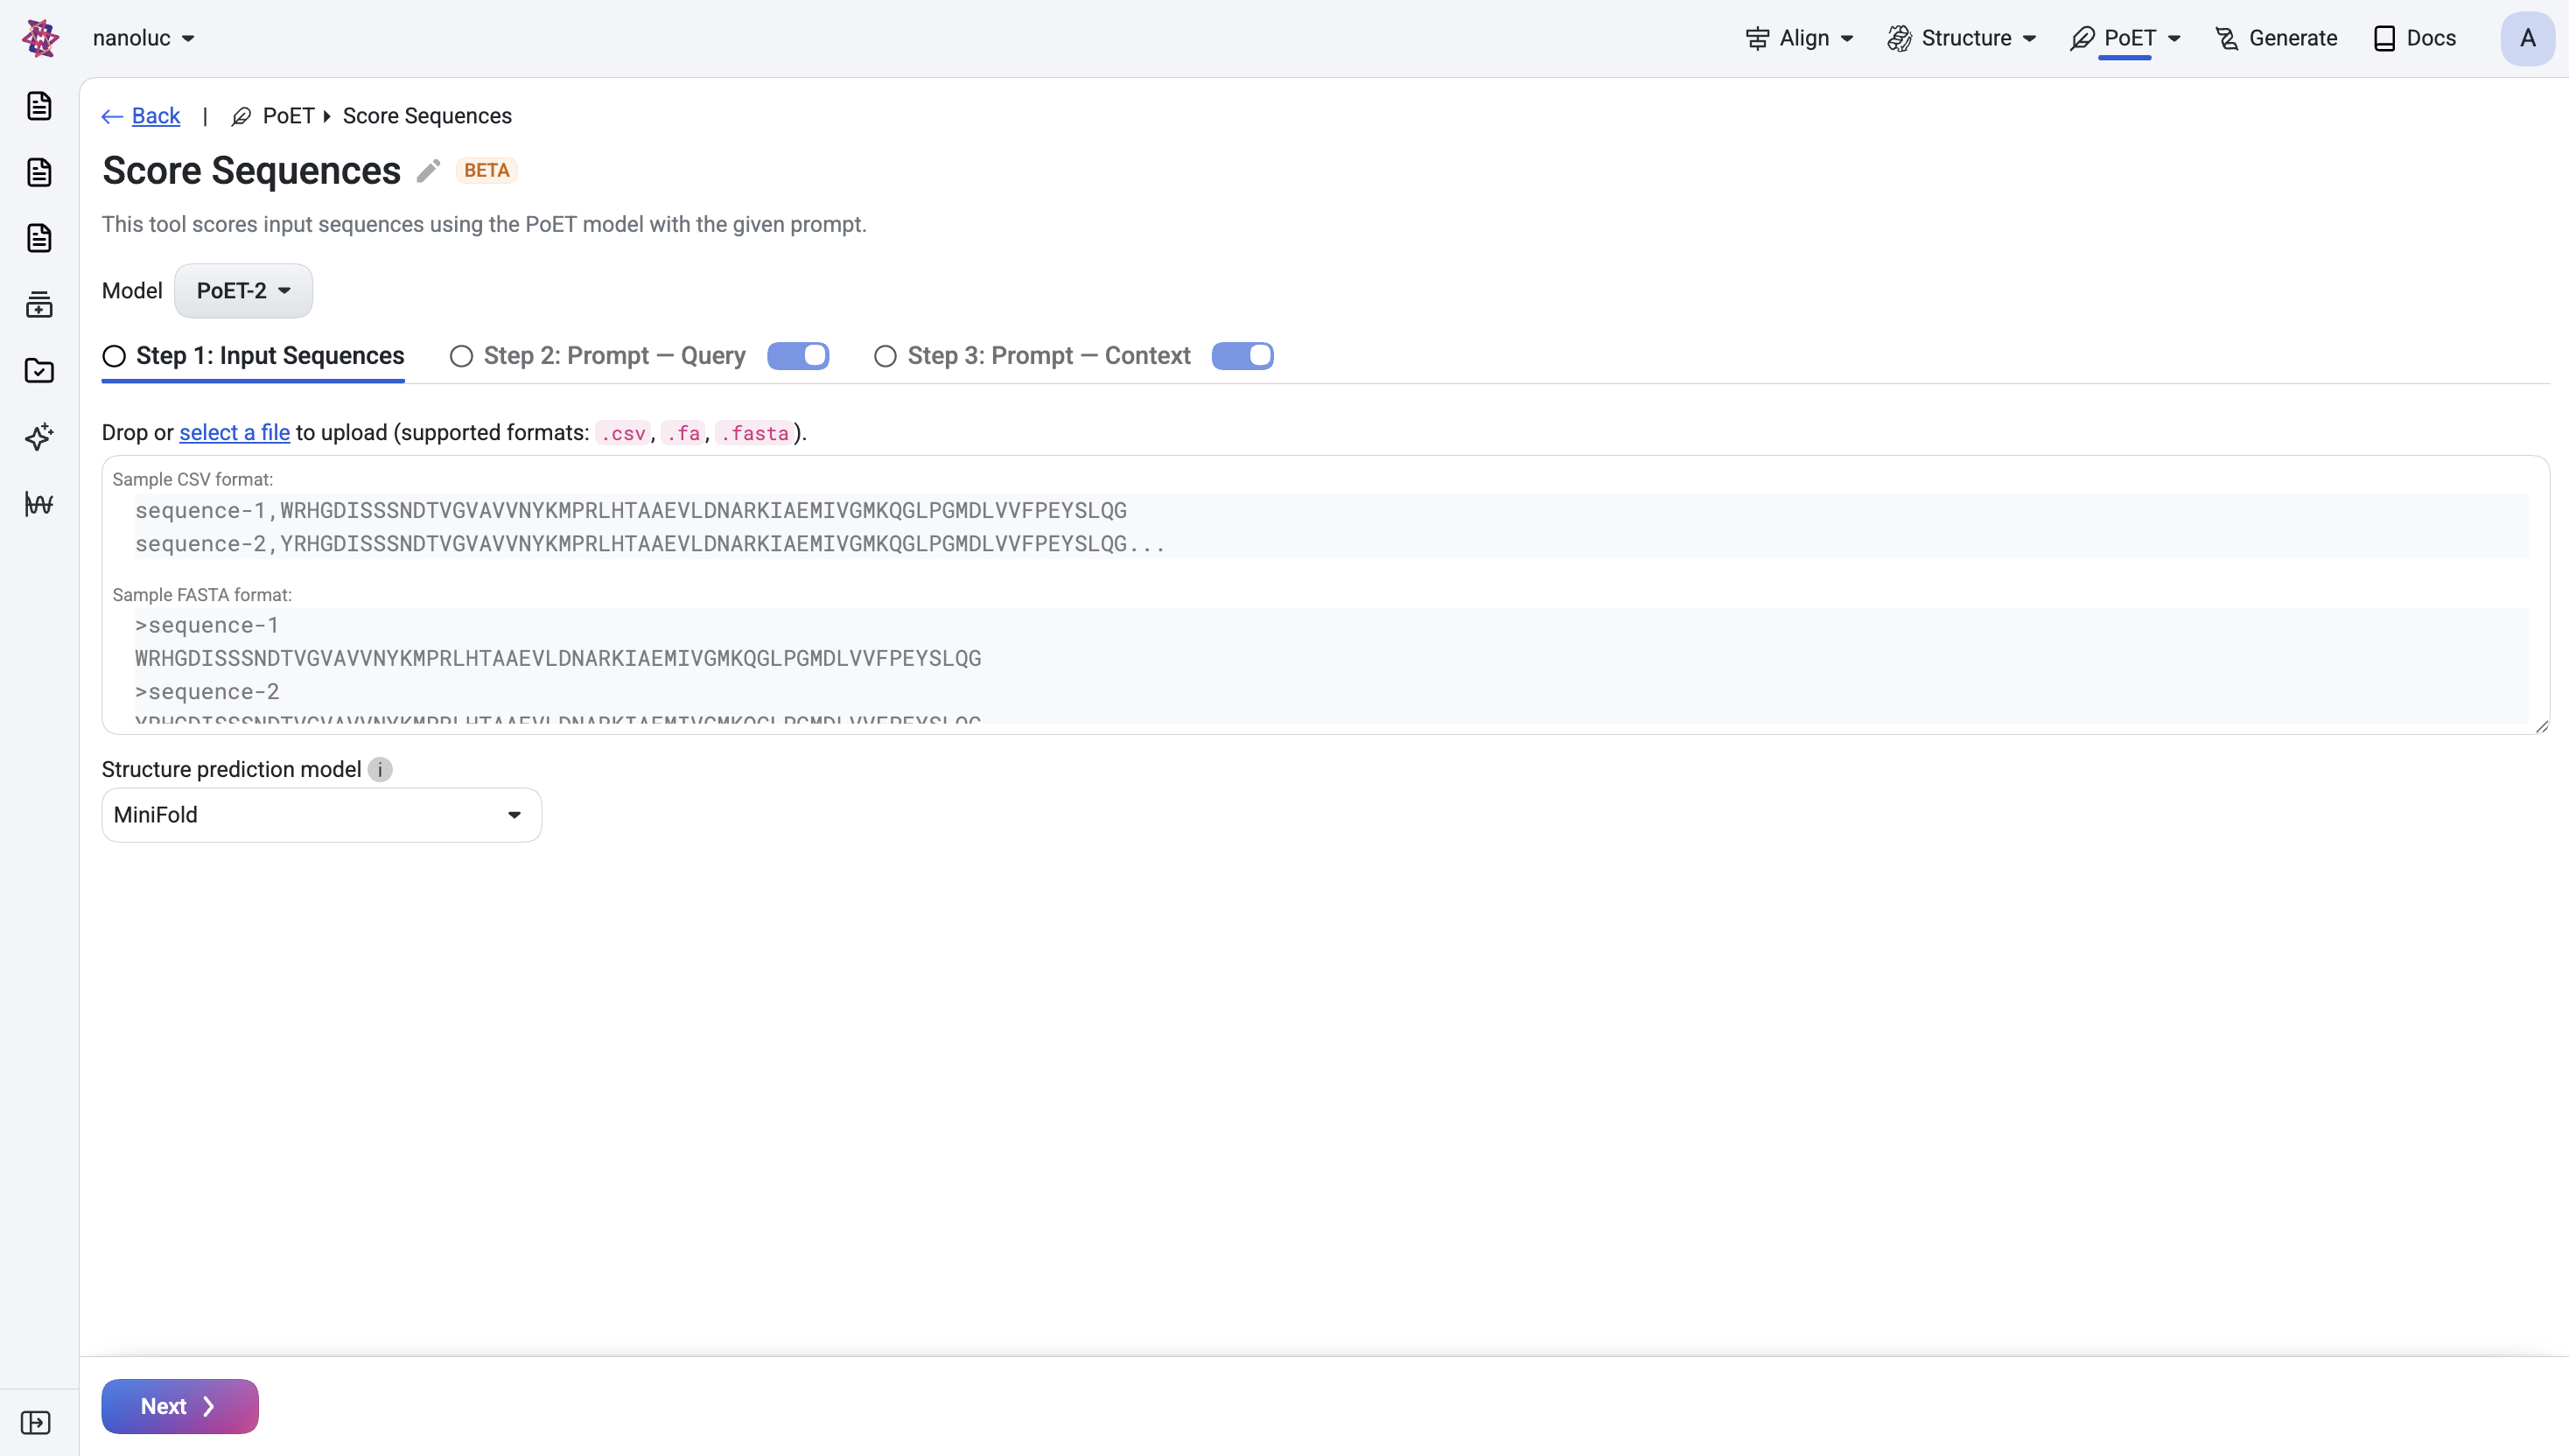The height and width of the screenshot is (1456, 2569).
Task: Expand the sidebar using the bottom-left panel icon
Action: (x=36, y=1422)
